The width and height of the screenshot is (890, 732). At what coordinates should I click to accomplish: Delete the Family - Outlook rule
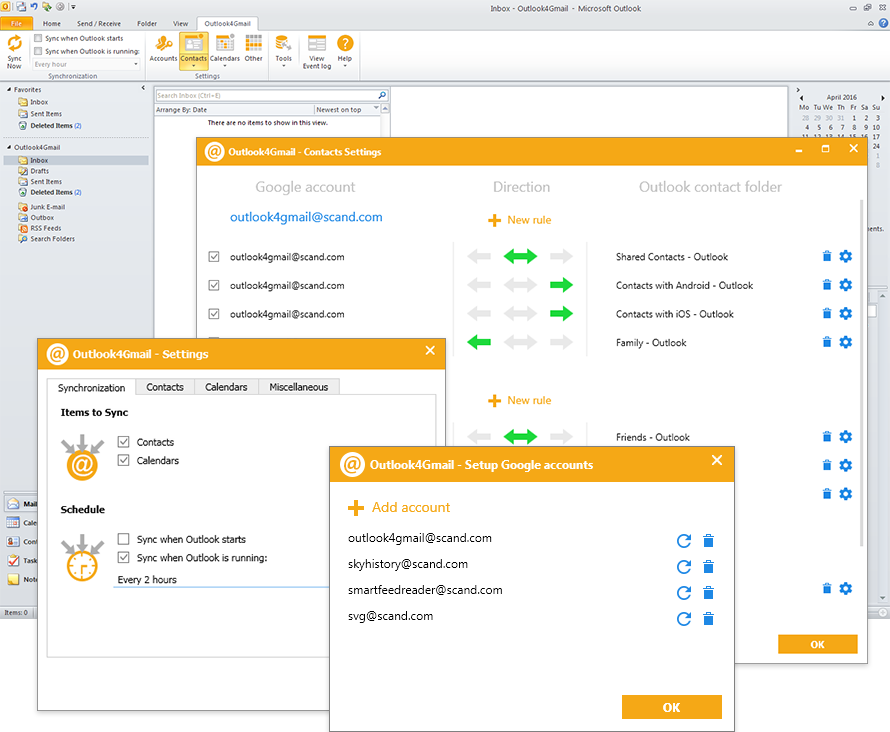[827, 343]
